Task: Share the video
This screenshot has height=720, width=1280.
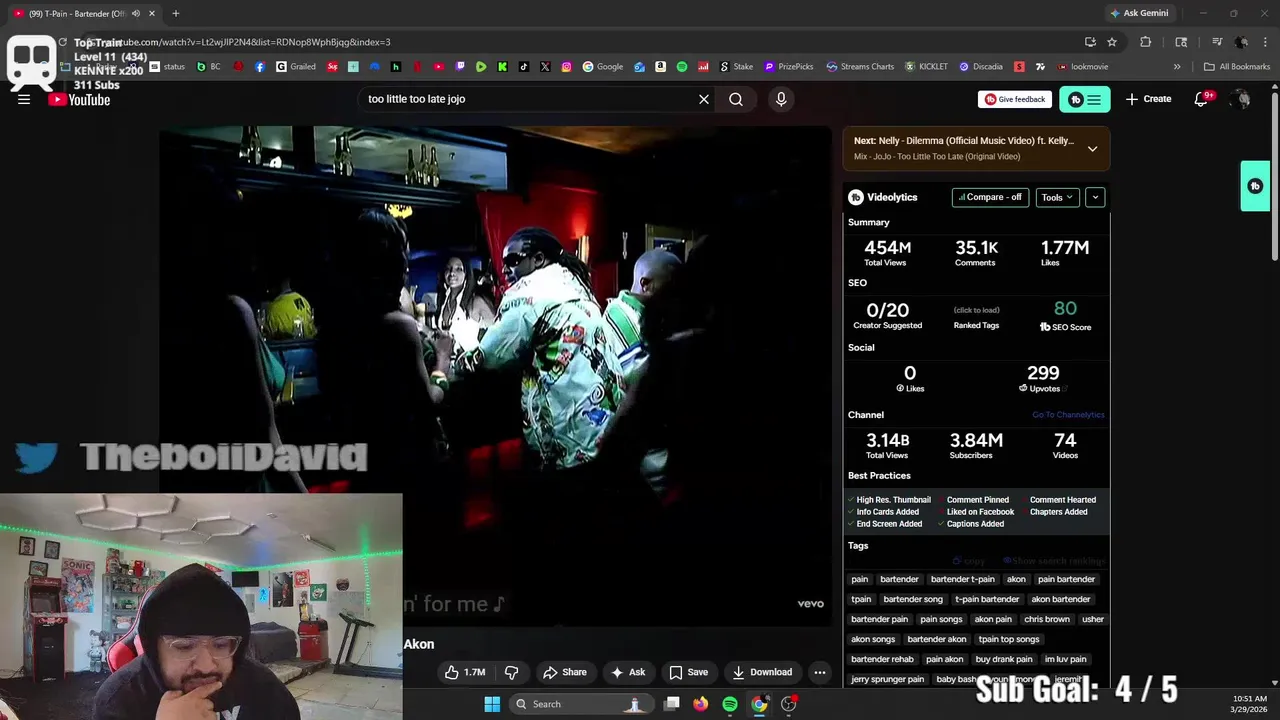Action: coord(565,672)
